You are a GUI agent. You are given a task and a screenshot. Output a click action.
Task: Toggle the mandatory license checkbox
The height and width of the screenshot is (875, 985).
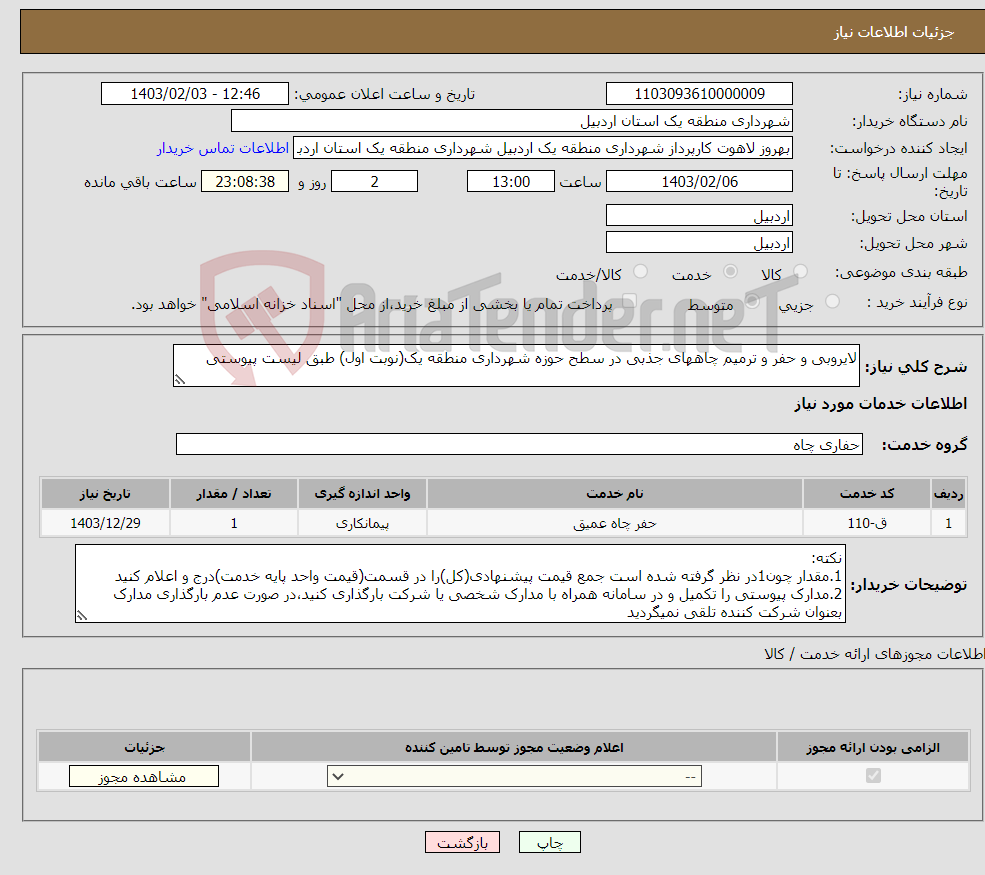tap(873, 776)
